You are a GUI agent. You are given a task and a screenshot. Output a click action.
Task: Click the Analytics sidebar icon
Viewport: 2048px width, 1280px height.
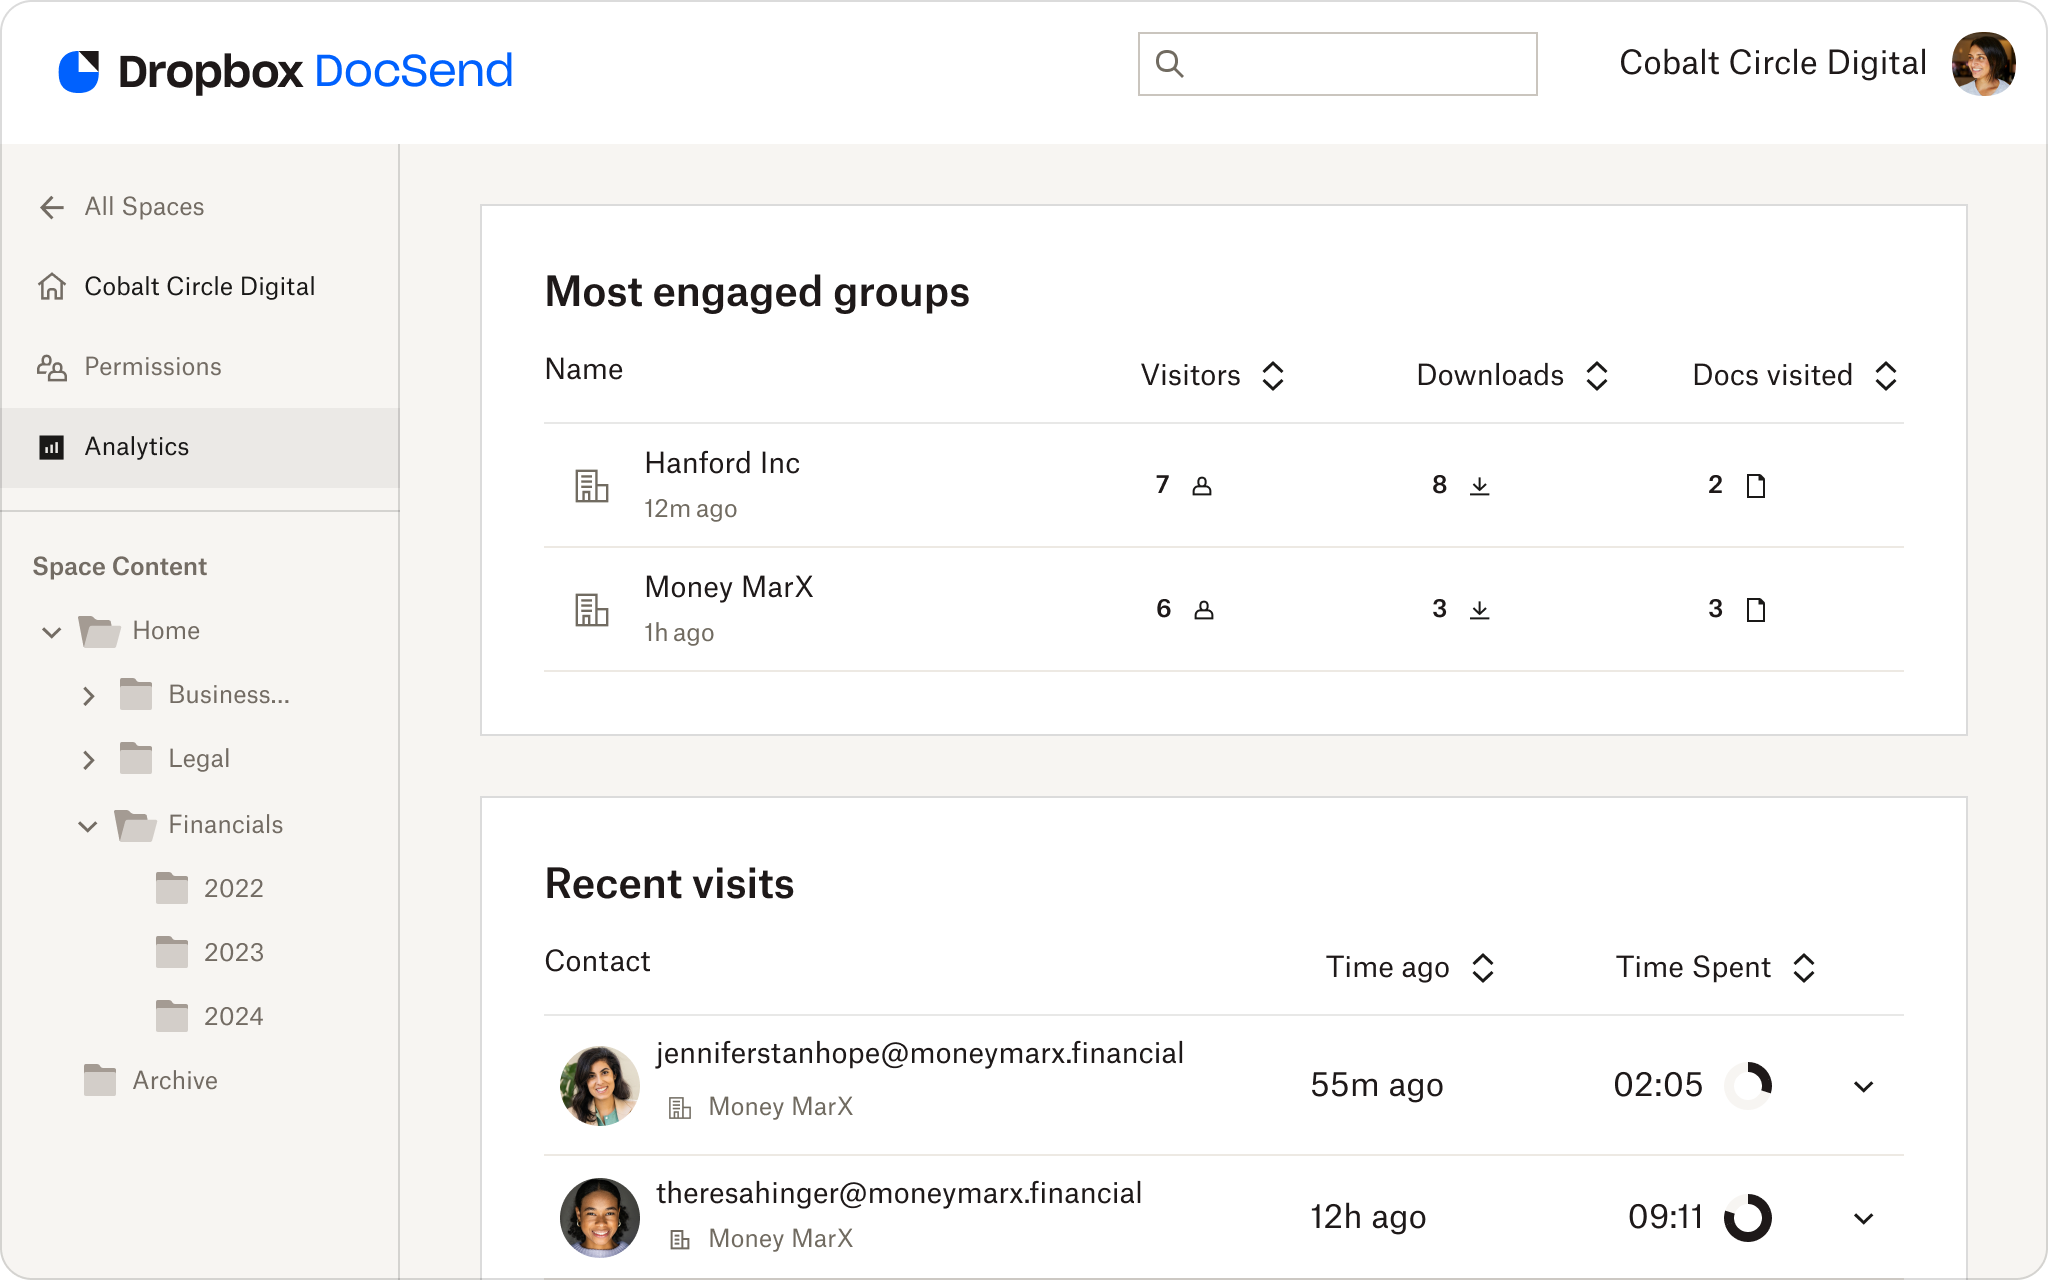click(52, 445)
